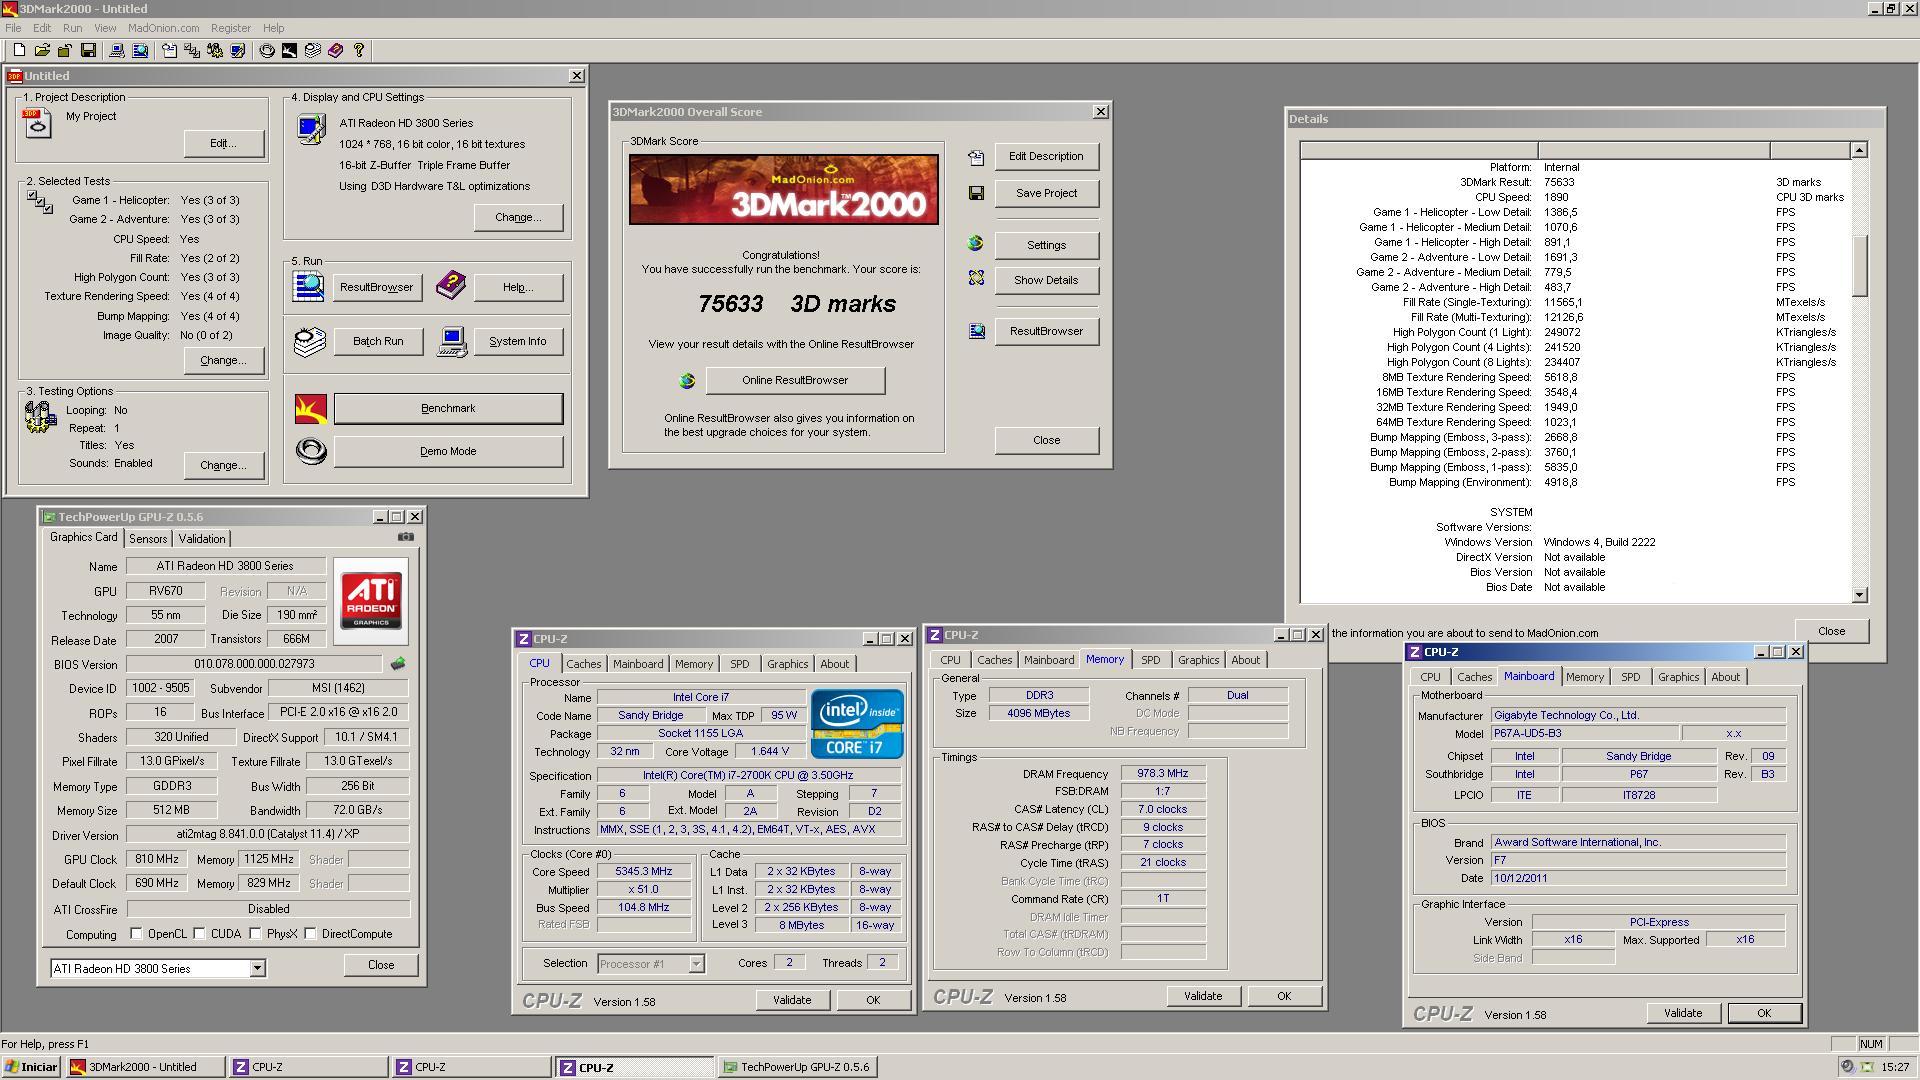Click the question mark About toolbar icon
The image size is (1920, 1080).
click(x=359, y=50)
